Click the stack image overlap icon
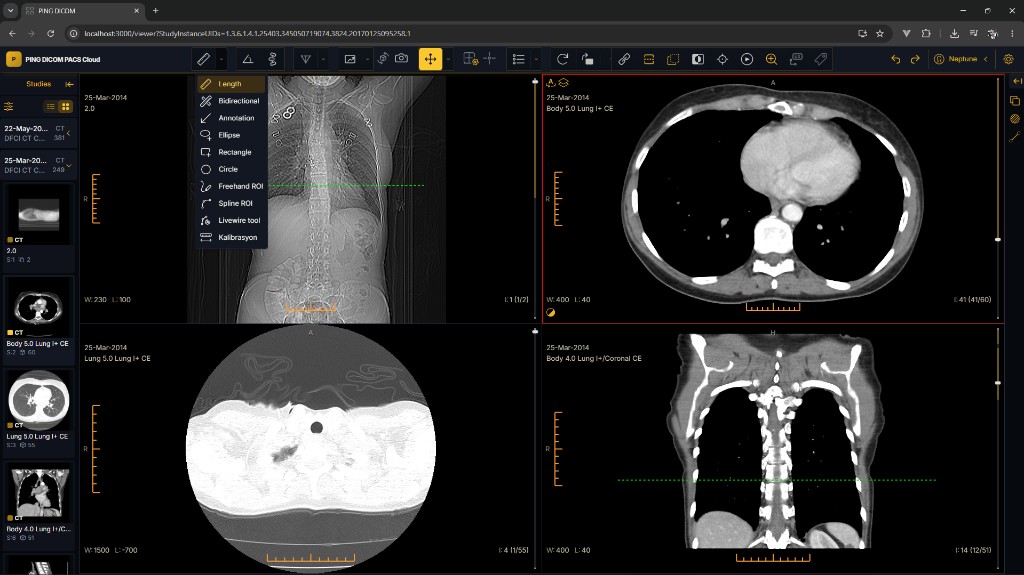 [673, 59]
